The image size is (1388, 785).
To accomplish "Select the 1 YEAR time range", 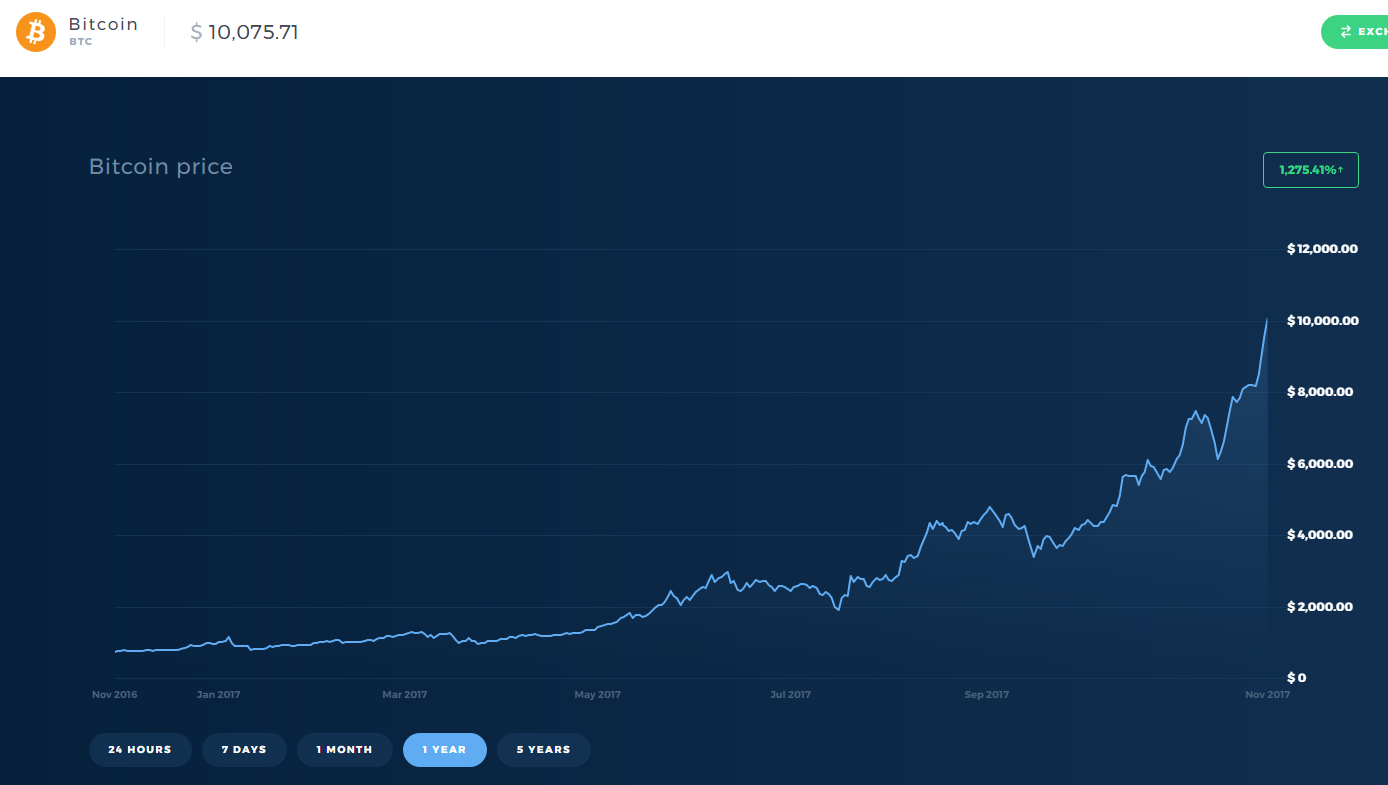I will pos(444,750).
